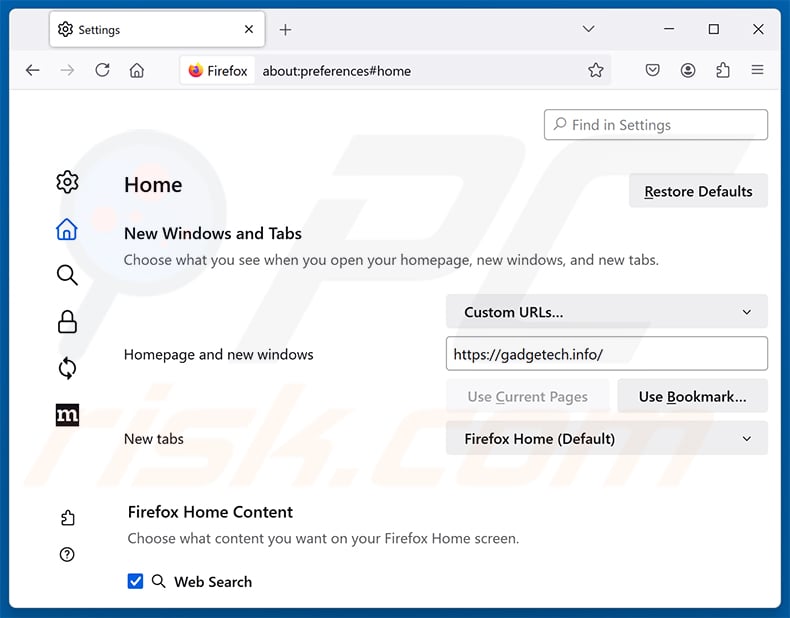Open the Firefox account icon

click(688, 70)
